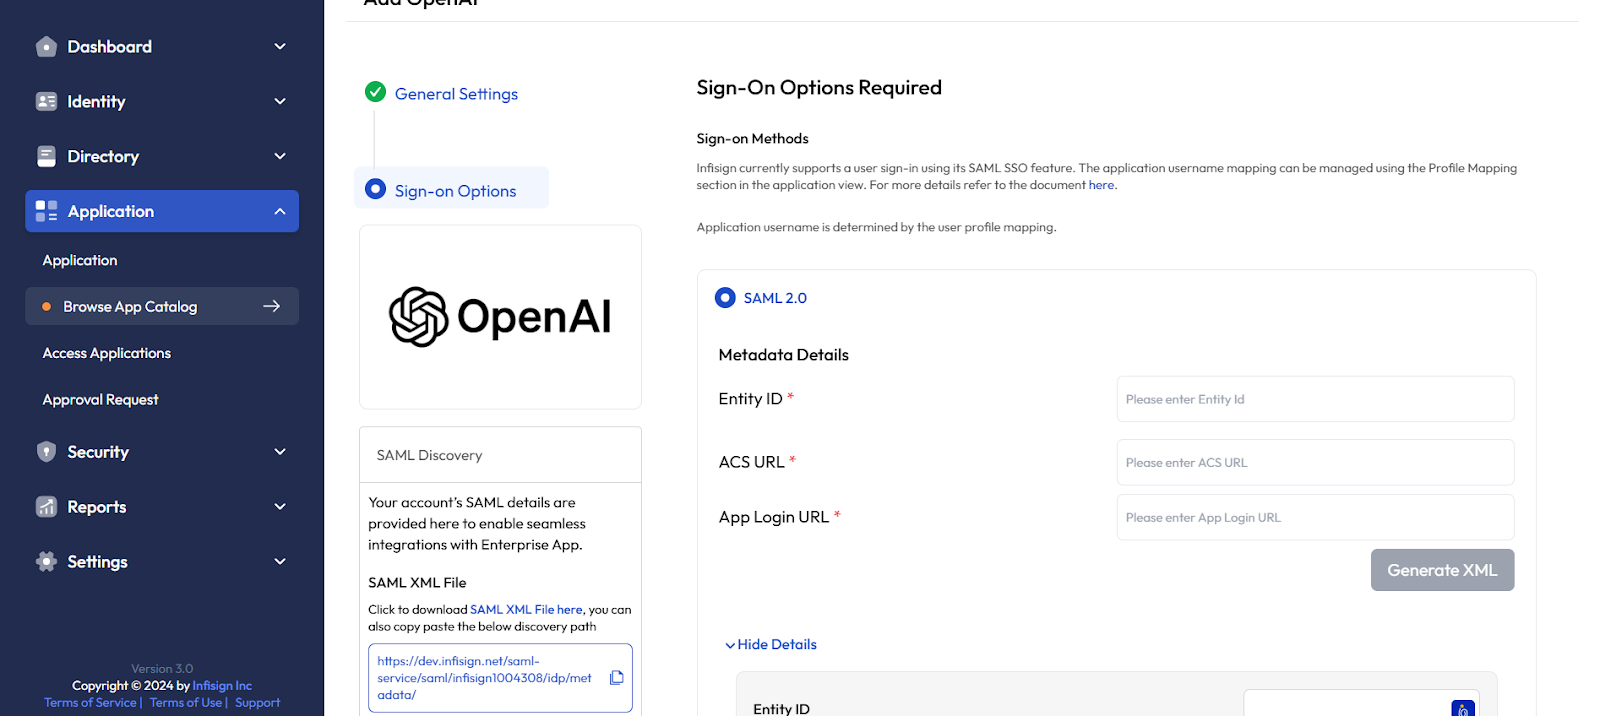Focus the Entity ID input field
The height and width of the screenshot is (716, 1600).
pos(1315,399)
